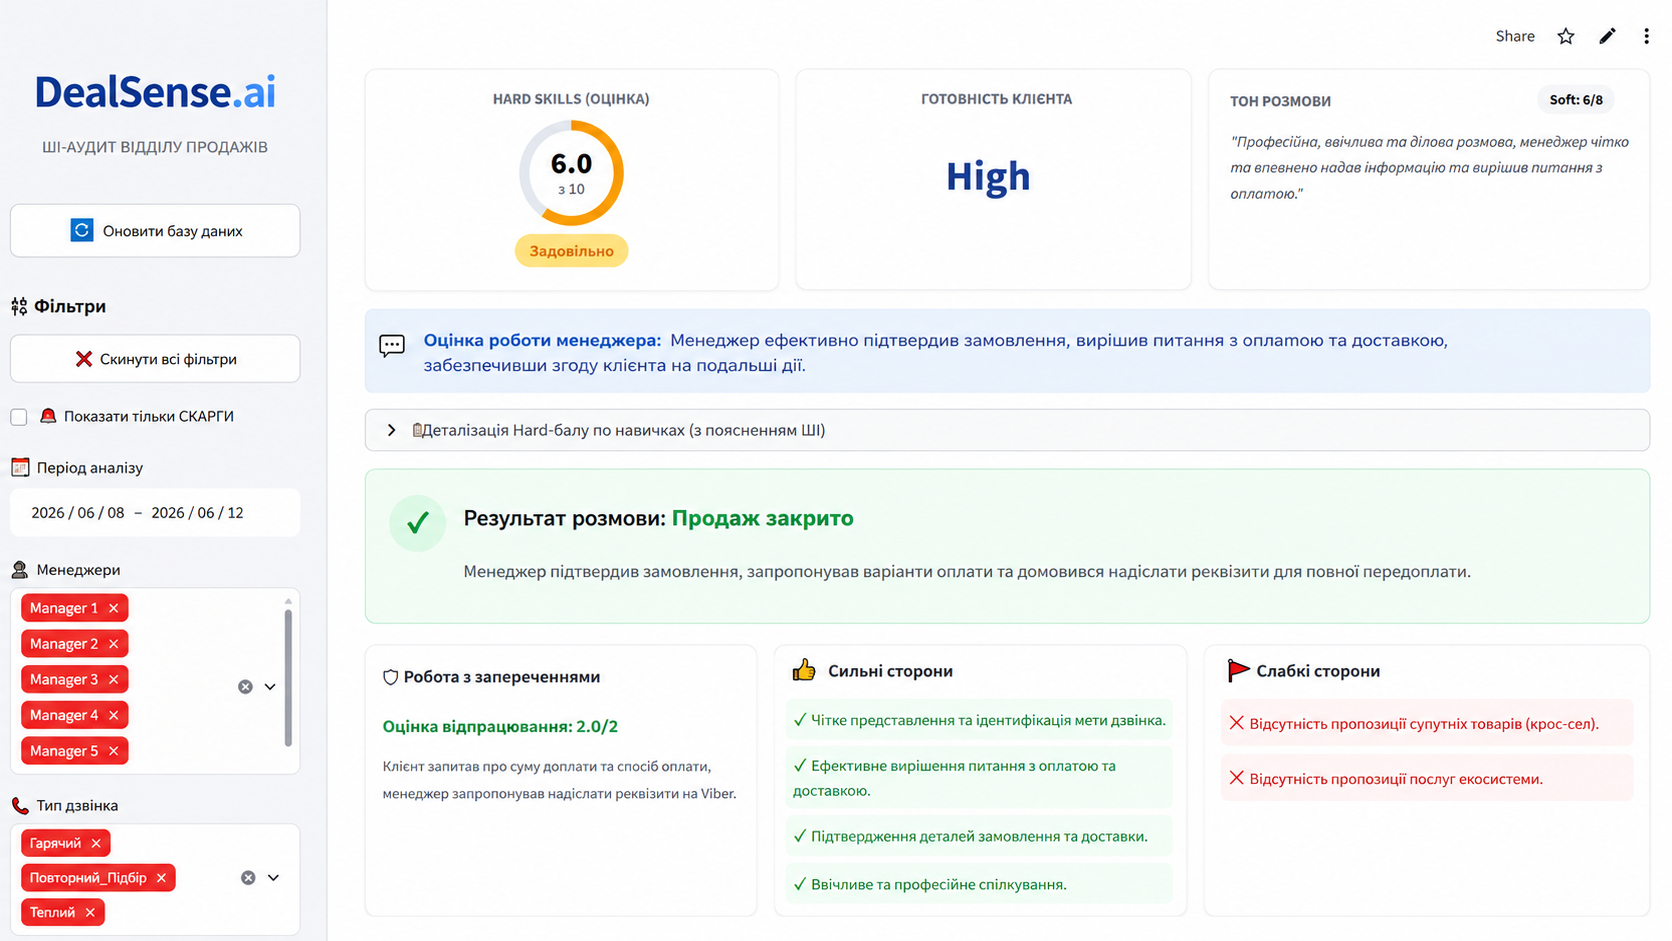Remove the Manager 1 tag

114,608
